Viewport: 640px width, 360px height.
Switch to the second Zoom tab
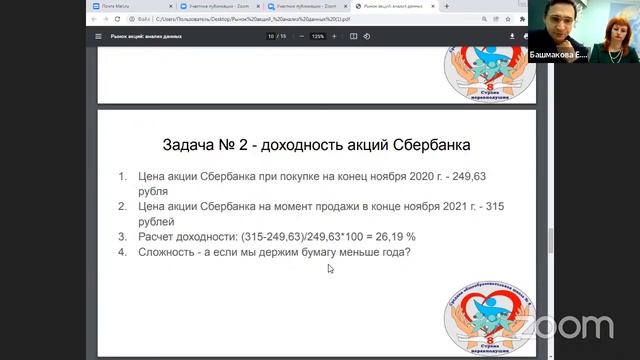point(306,6)
